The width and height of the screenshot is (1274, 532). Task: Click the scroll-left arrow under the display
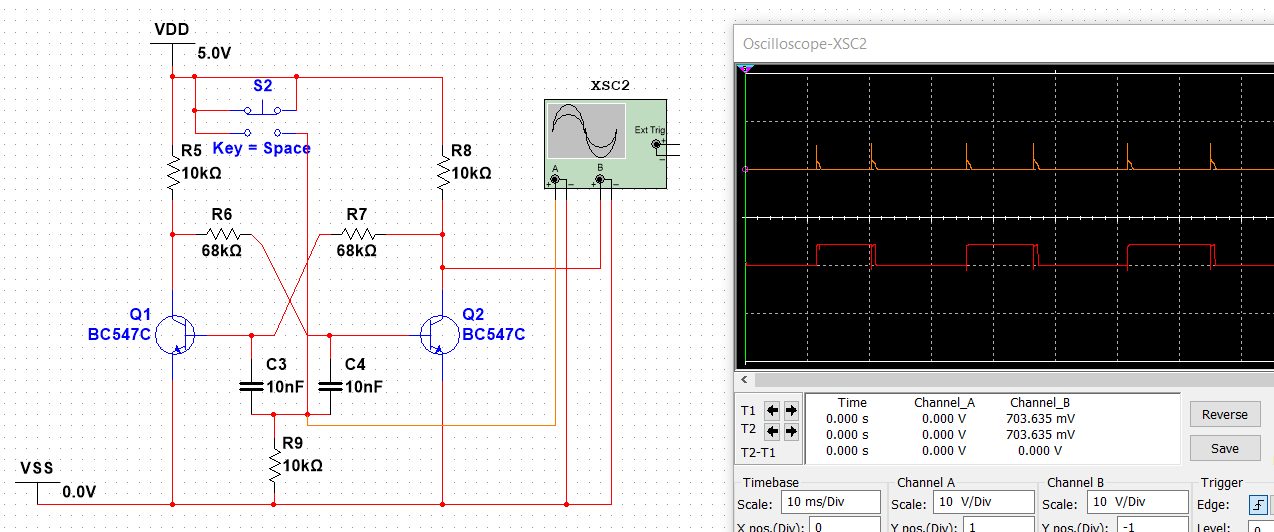743,381
